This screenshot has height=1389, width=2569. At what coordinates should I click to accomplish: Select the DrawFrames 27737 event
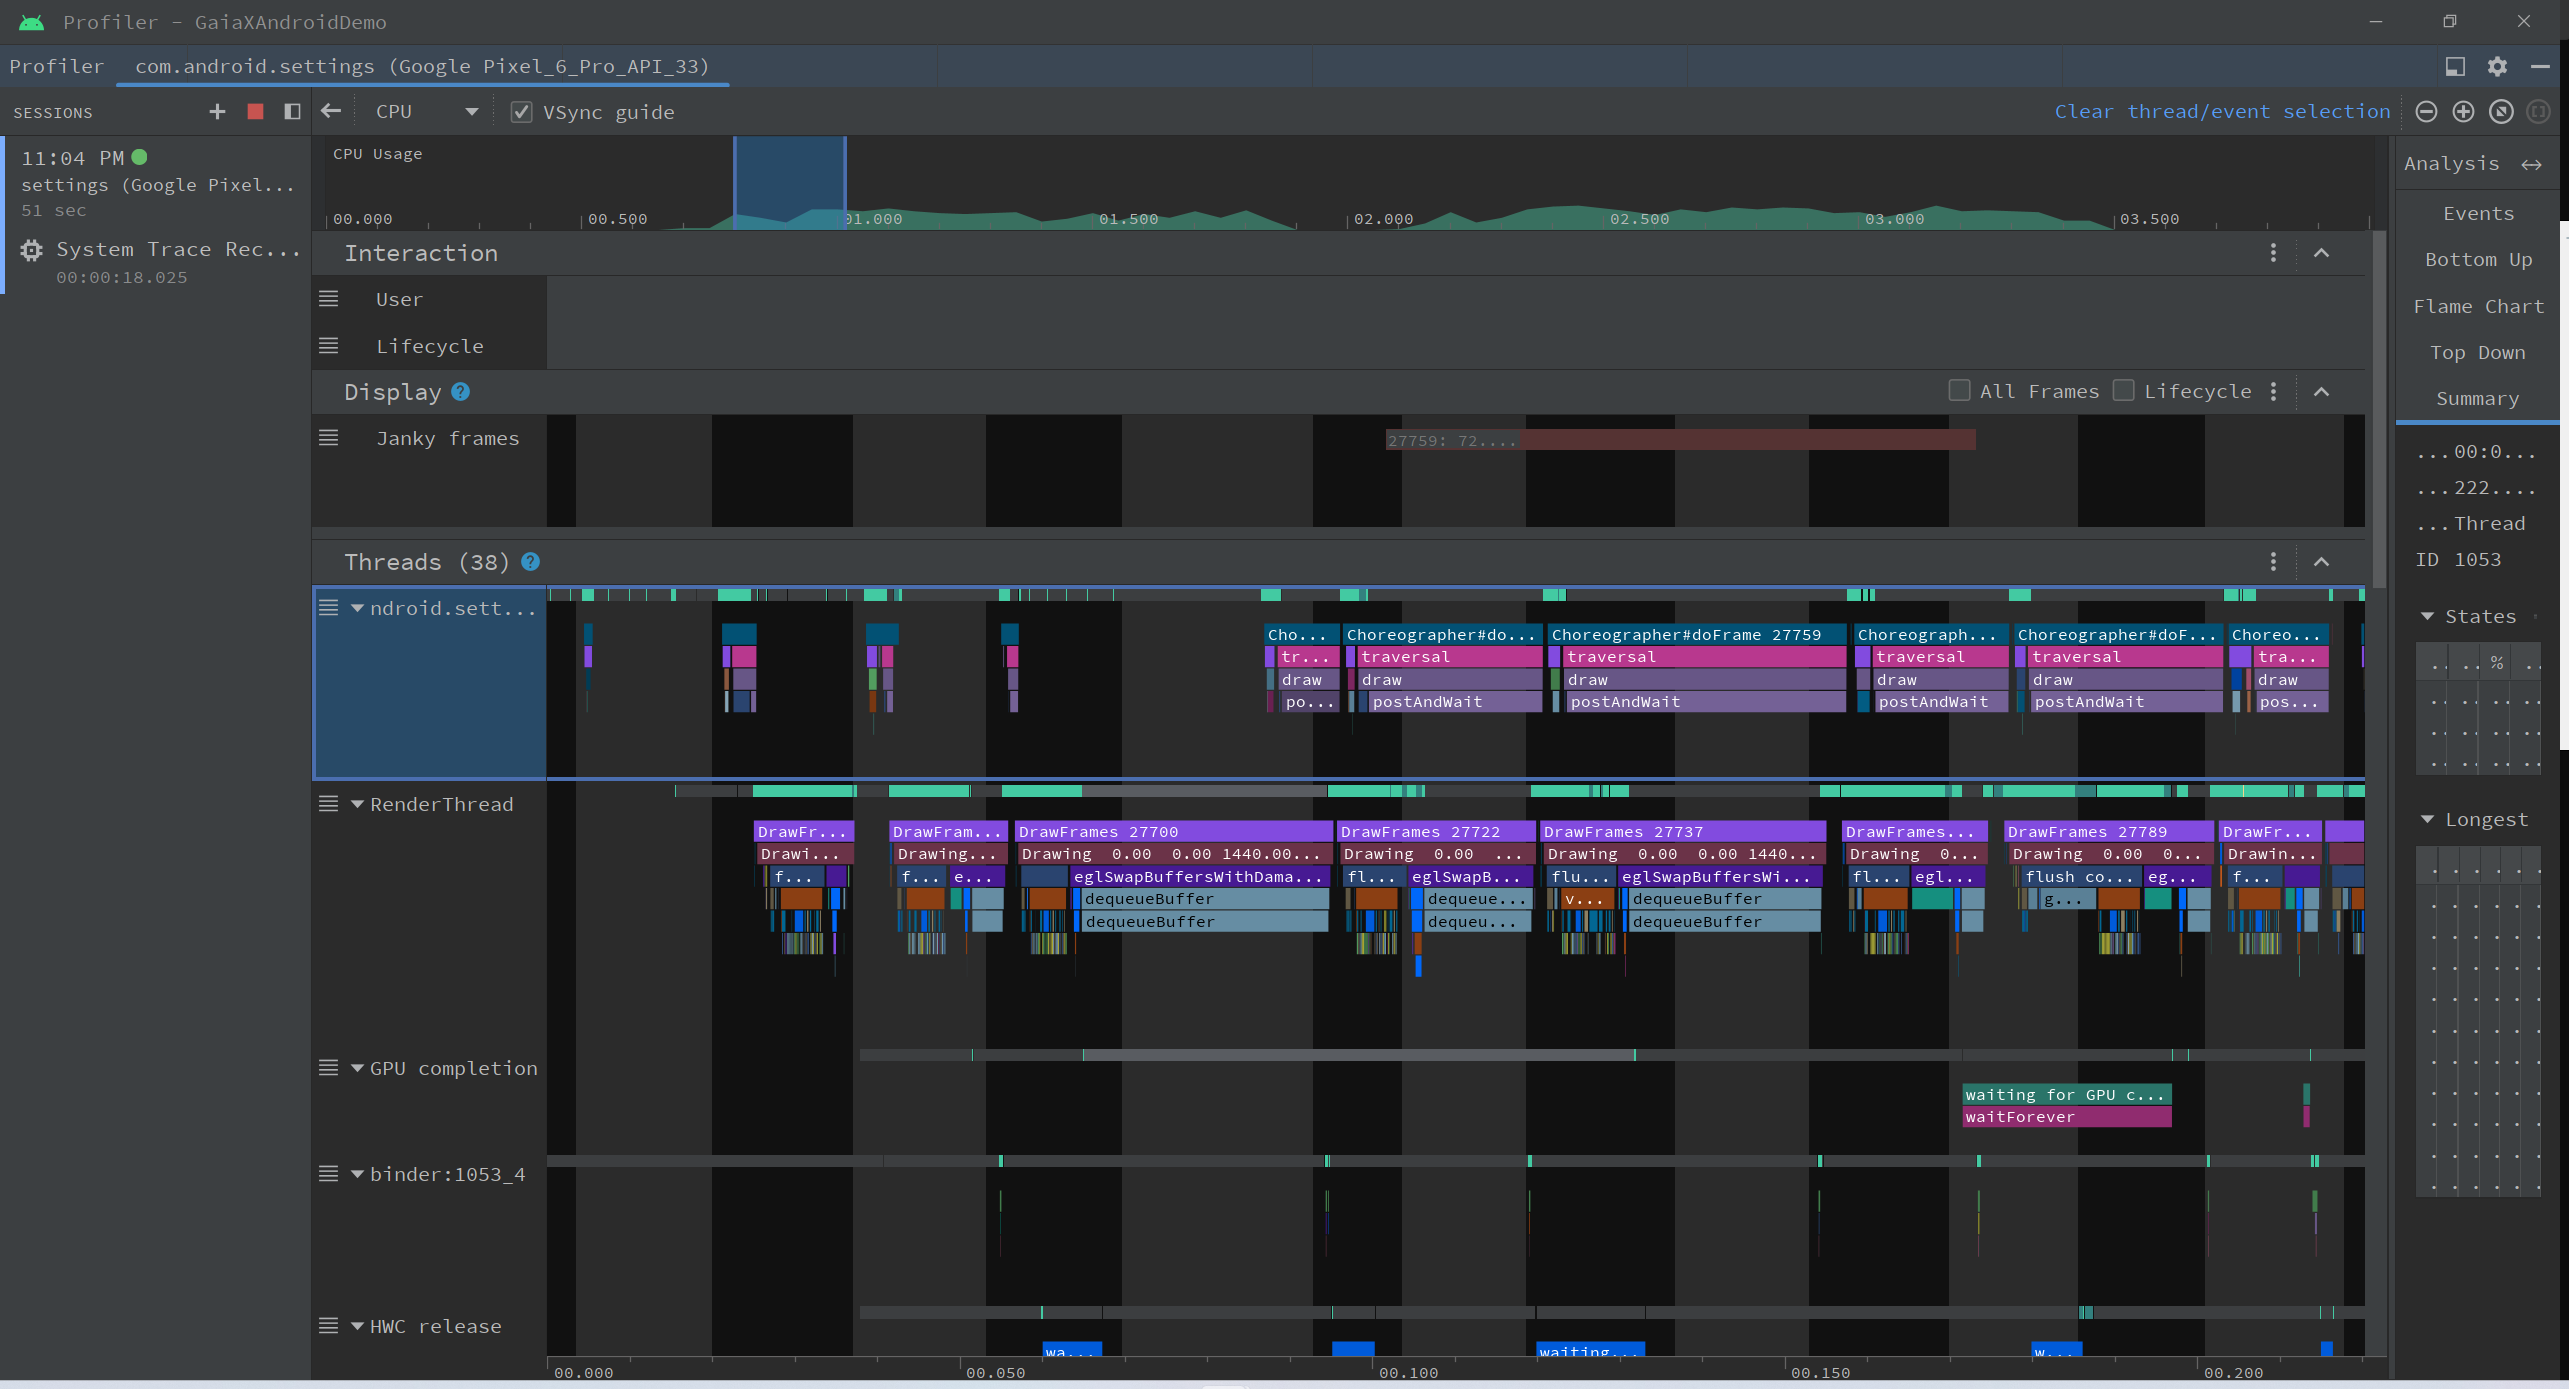click(x=1683, y=831)
